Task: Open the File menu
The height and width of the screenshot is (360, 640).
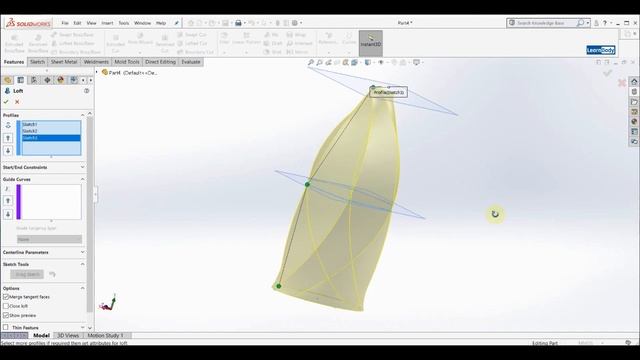Action: point(65,23)
